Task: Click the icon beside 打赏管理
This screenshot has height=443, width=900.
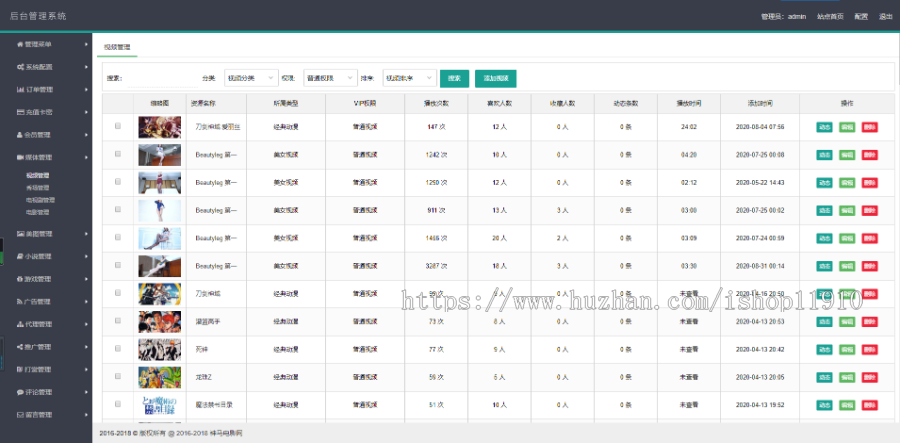Action: pos(20,370)
